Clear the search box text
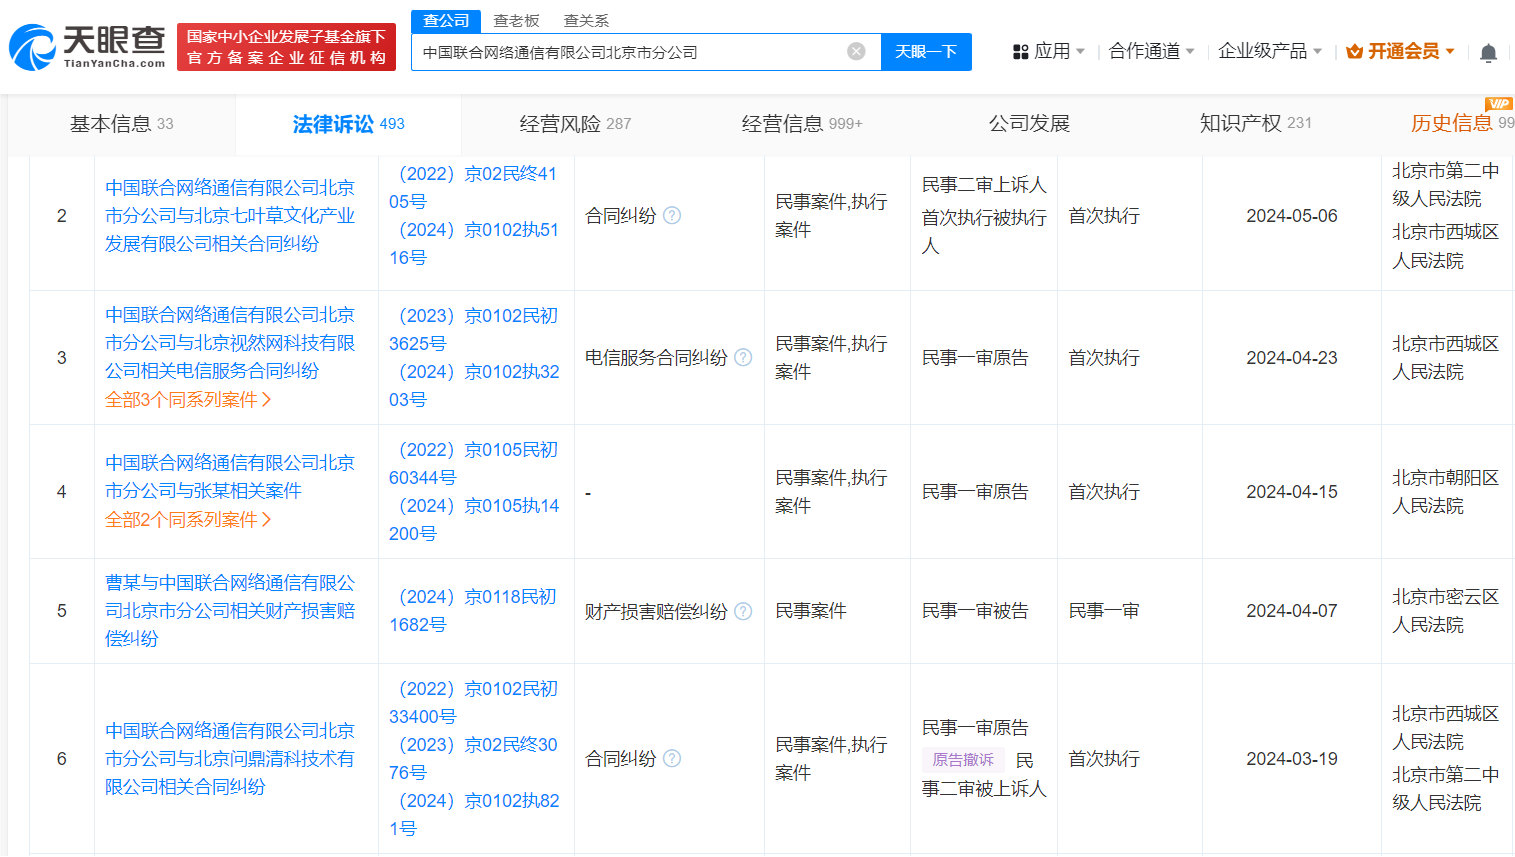 click(x=856, y=51)
